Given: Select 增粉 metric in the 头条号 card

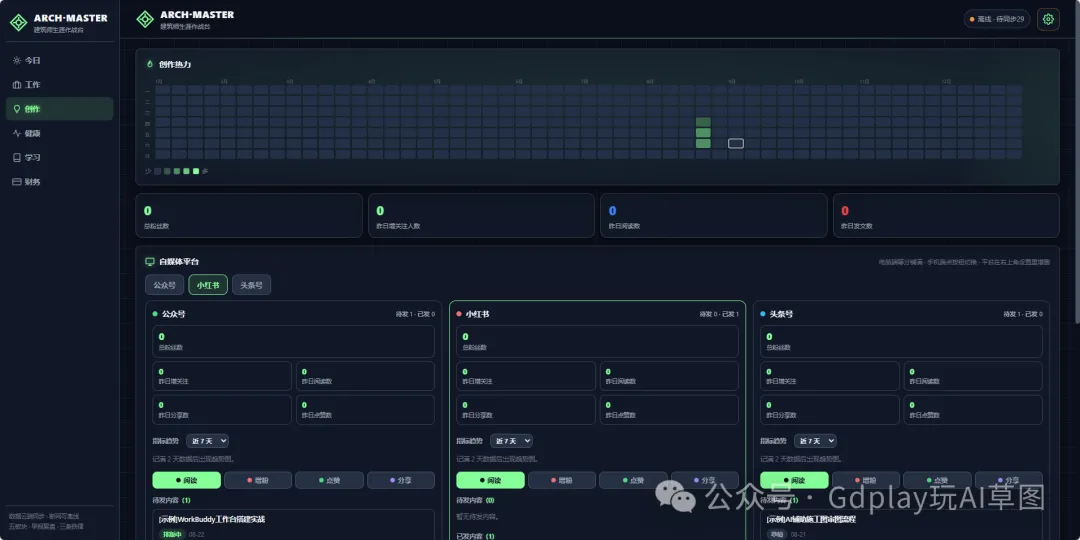Looking at the screenshot, I should 866,480.
